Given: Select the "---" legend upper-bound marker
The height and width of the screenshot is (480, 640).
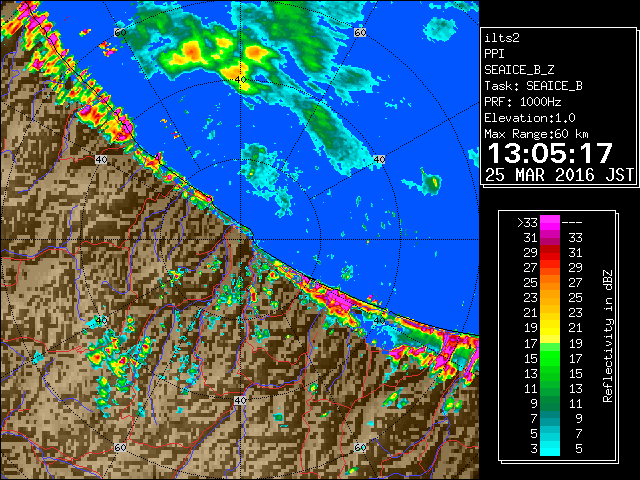Looking at the screenshot, I should tap(572, 223).
